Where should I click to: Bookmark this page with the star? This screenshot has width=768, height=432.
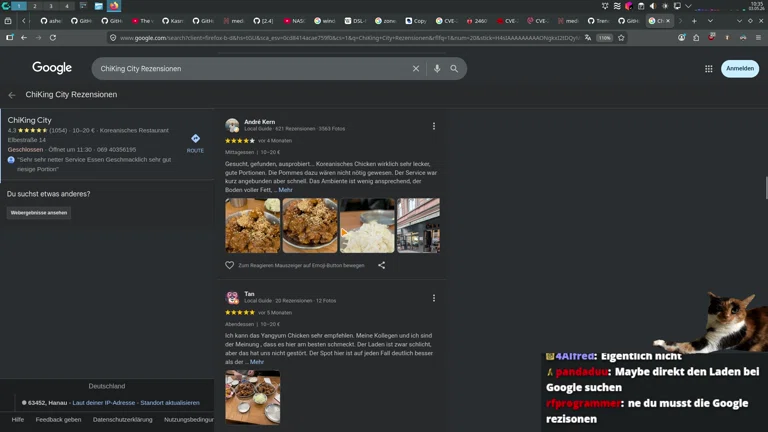pos(621,38)
